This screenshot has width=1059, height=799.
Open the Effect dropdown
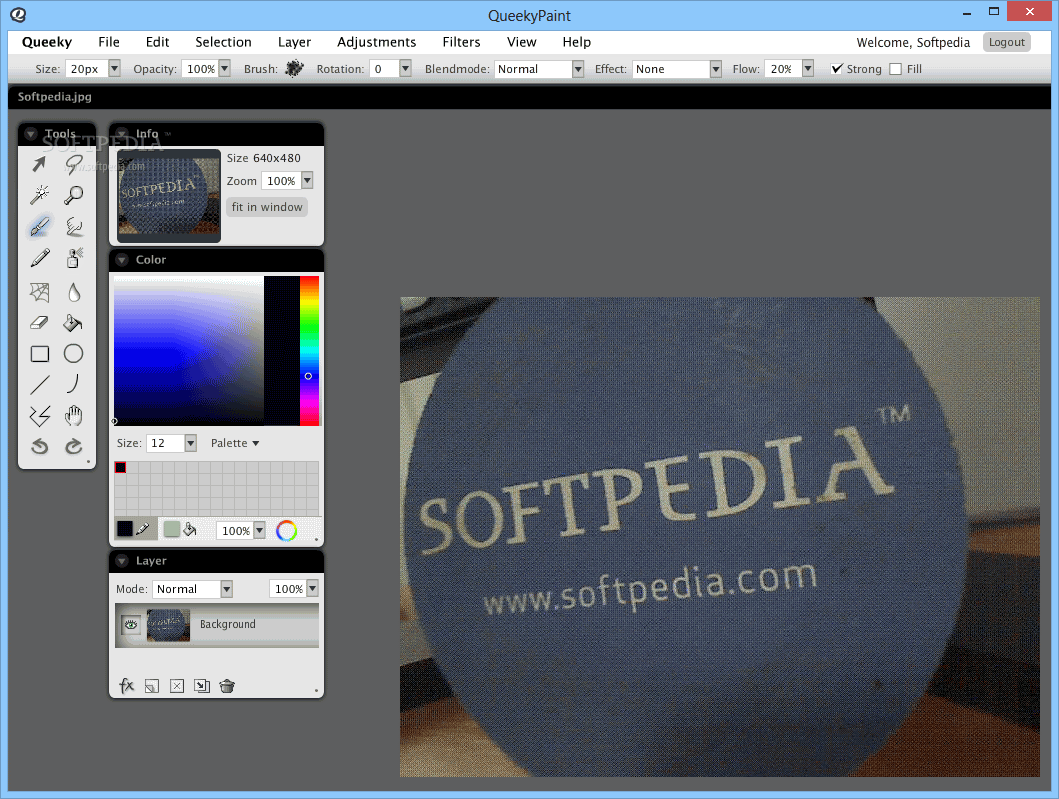point(716,69)
